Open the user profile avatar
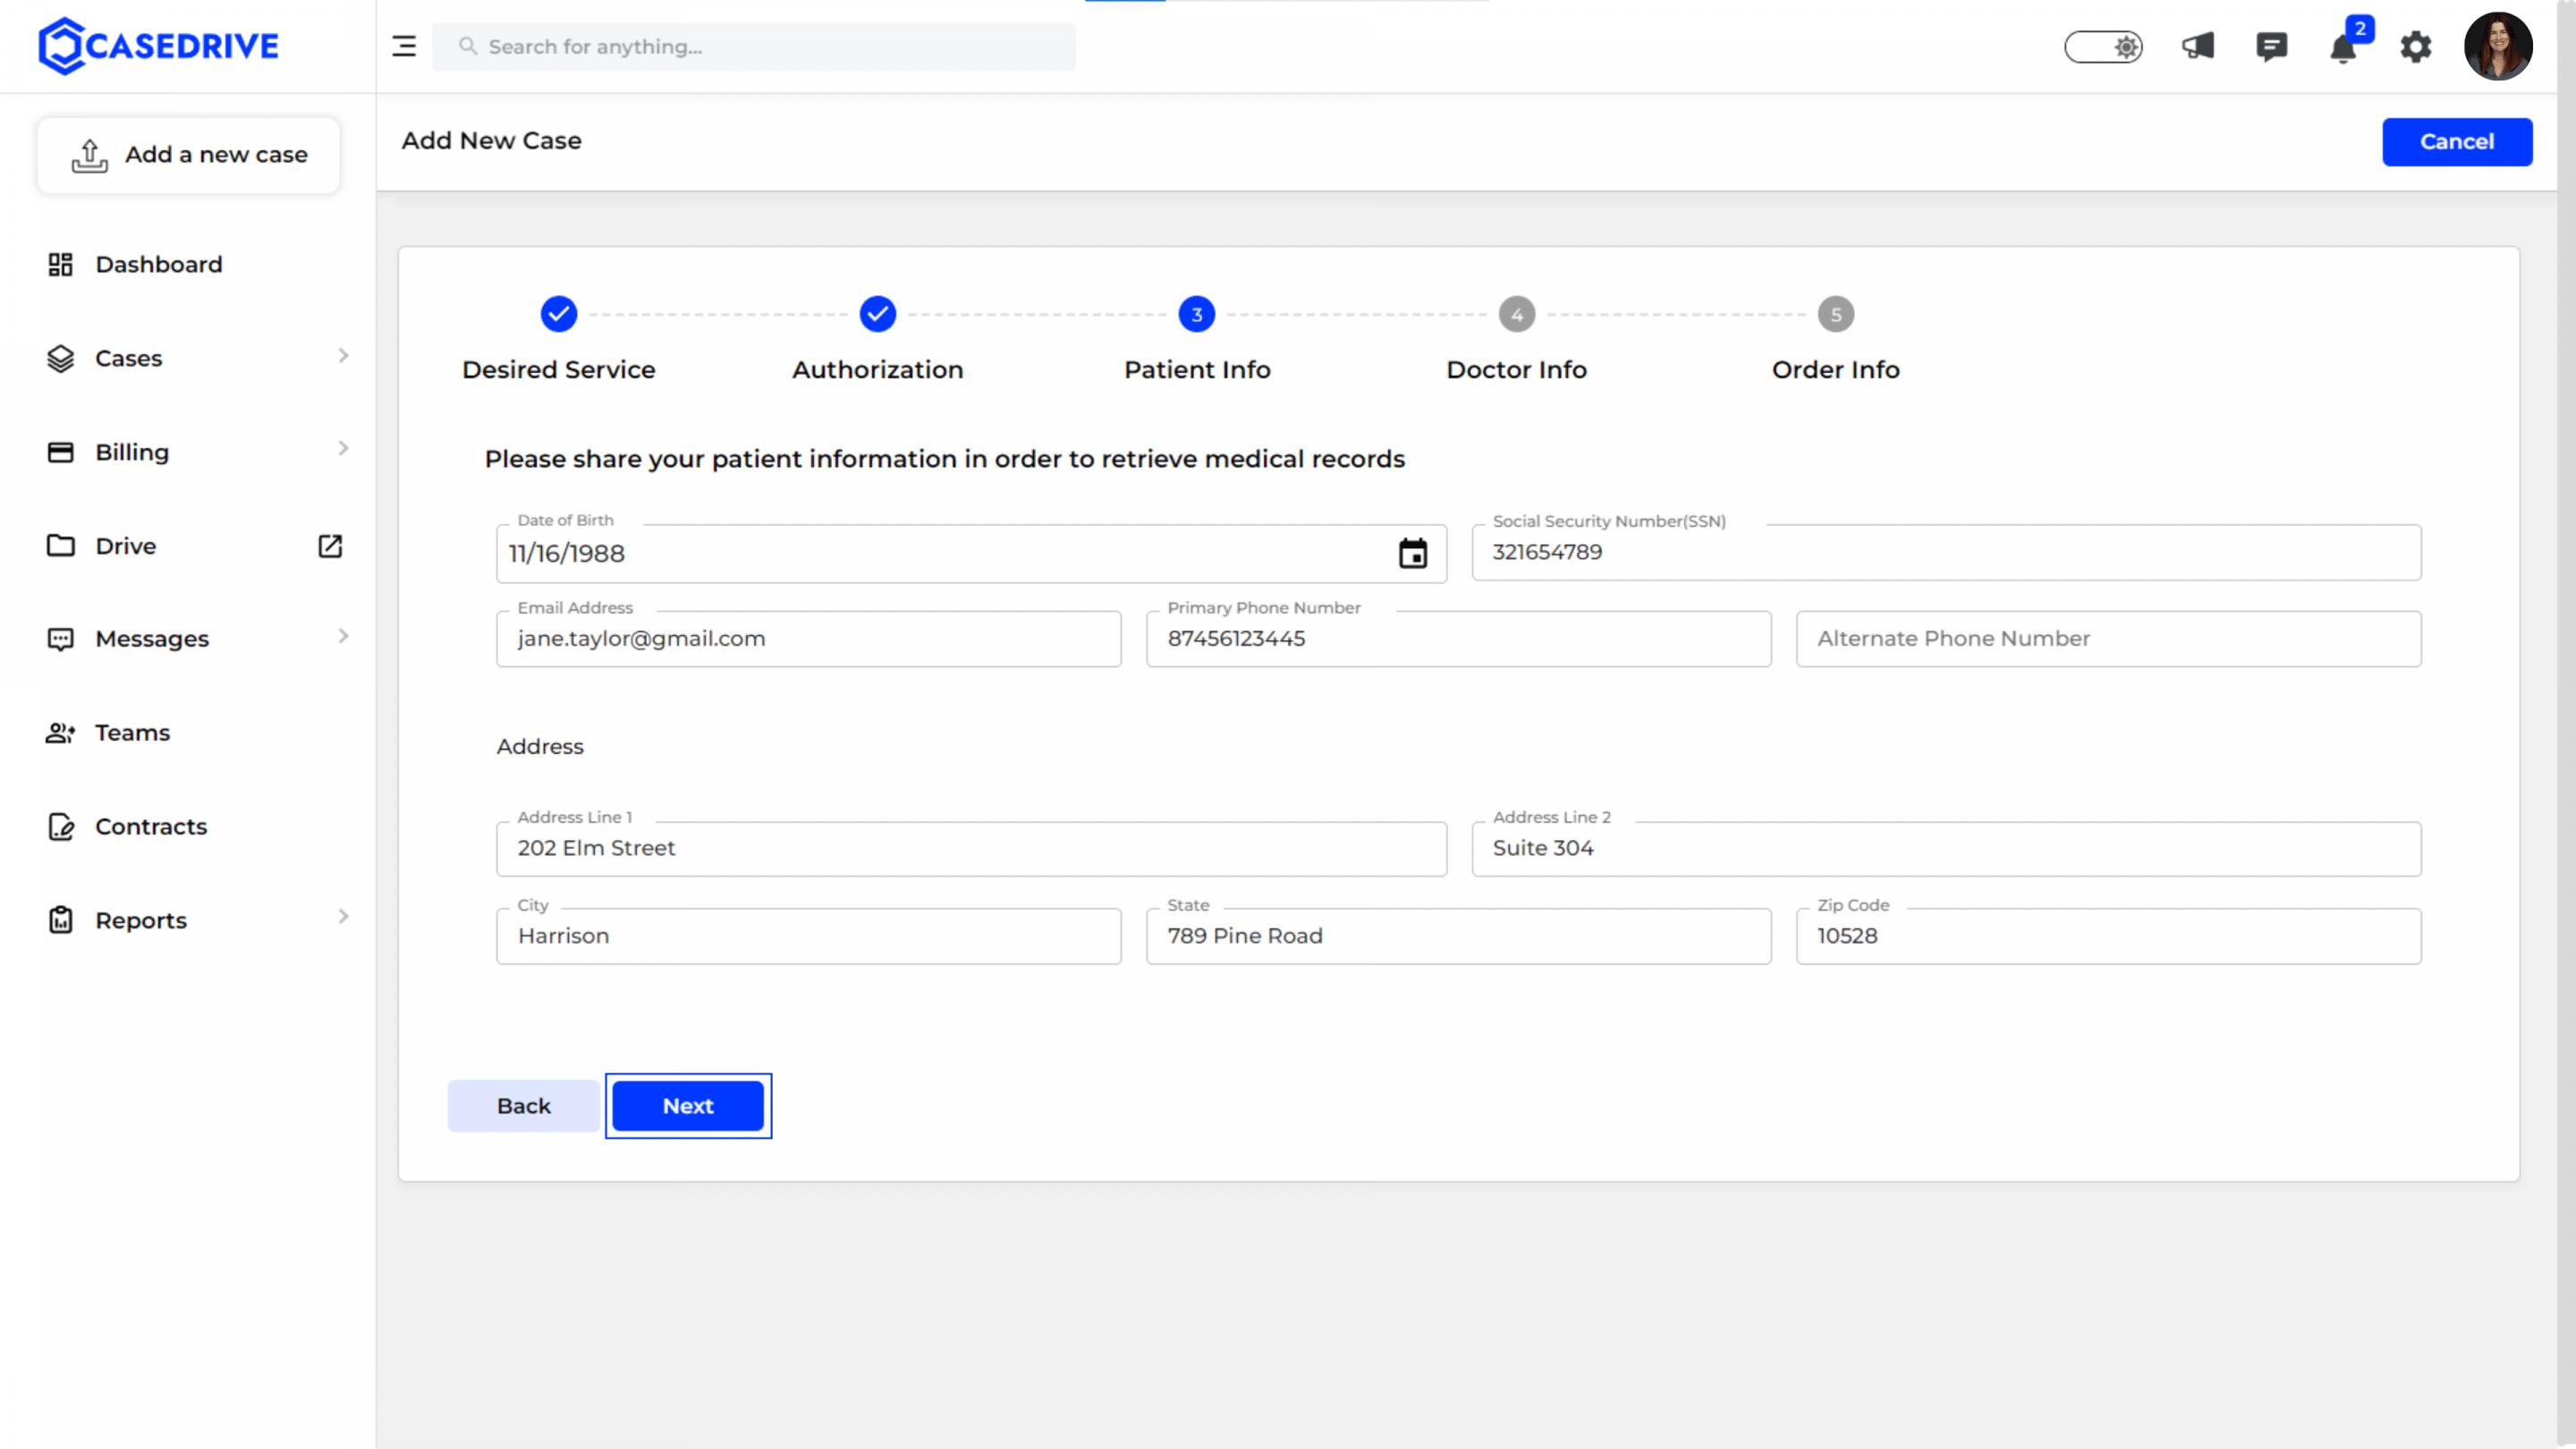 (x=2498, y=46)
